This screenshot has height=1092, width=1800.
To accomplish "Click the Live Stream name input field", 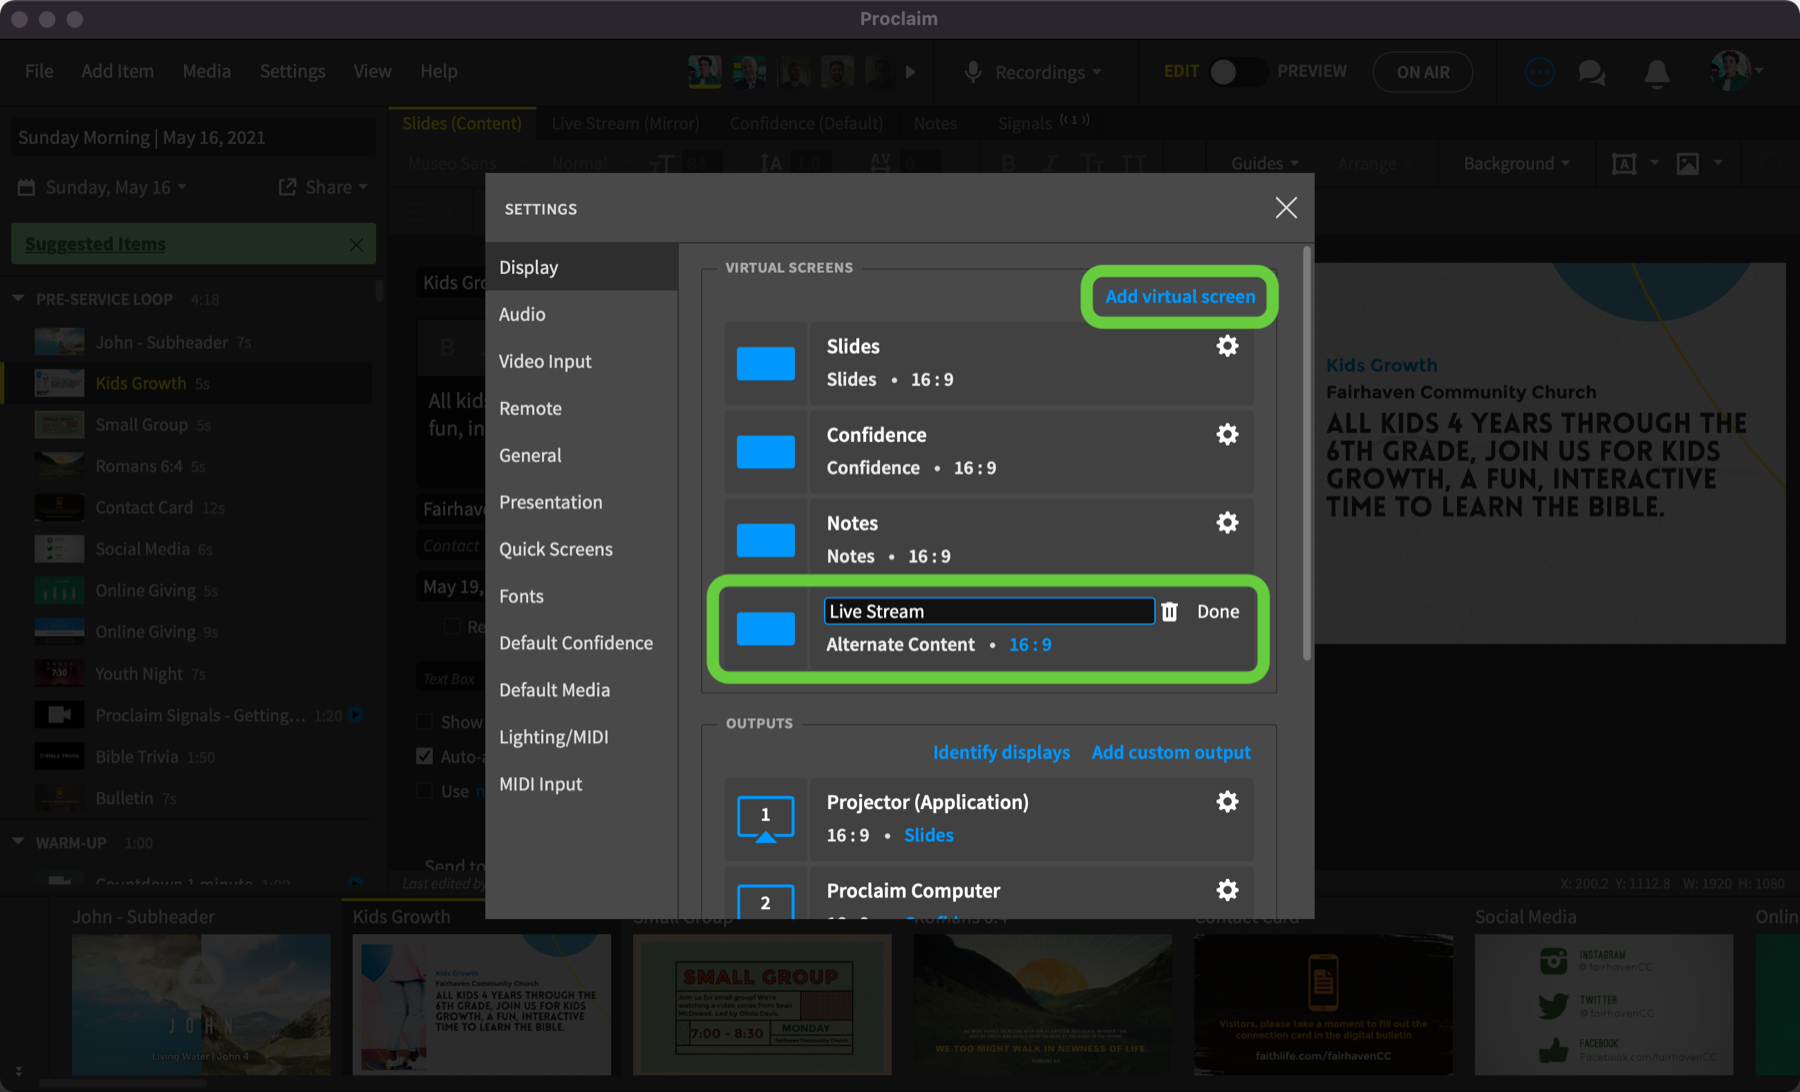I will 988,612.
